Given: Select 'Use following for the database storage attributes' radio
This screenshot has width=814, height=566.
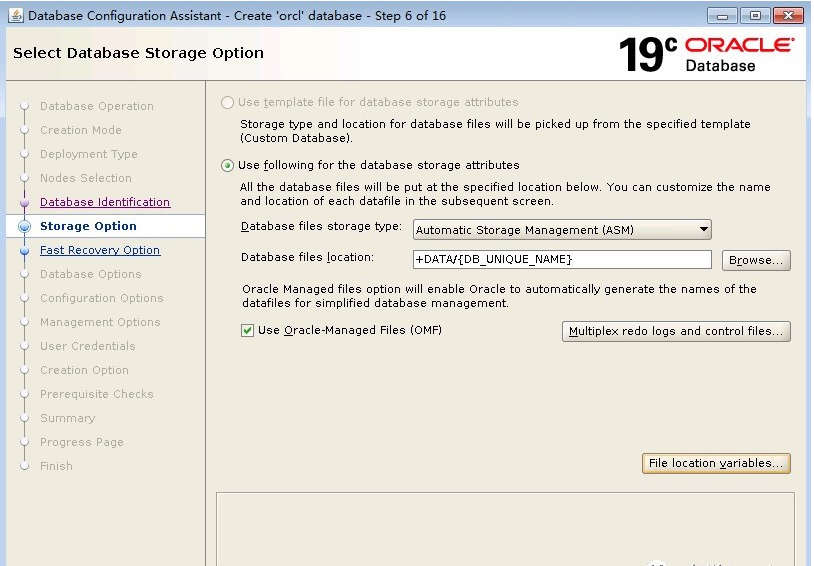Looking at the screenshot, I should tap(227, 166).
